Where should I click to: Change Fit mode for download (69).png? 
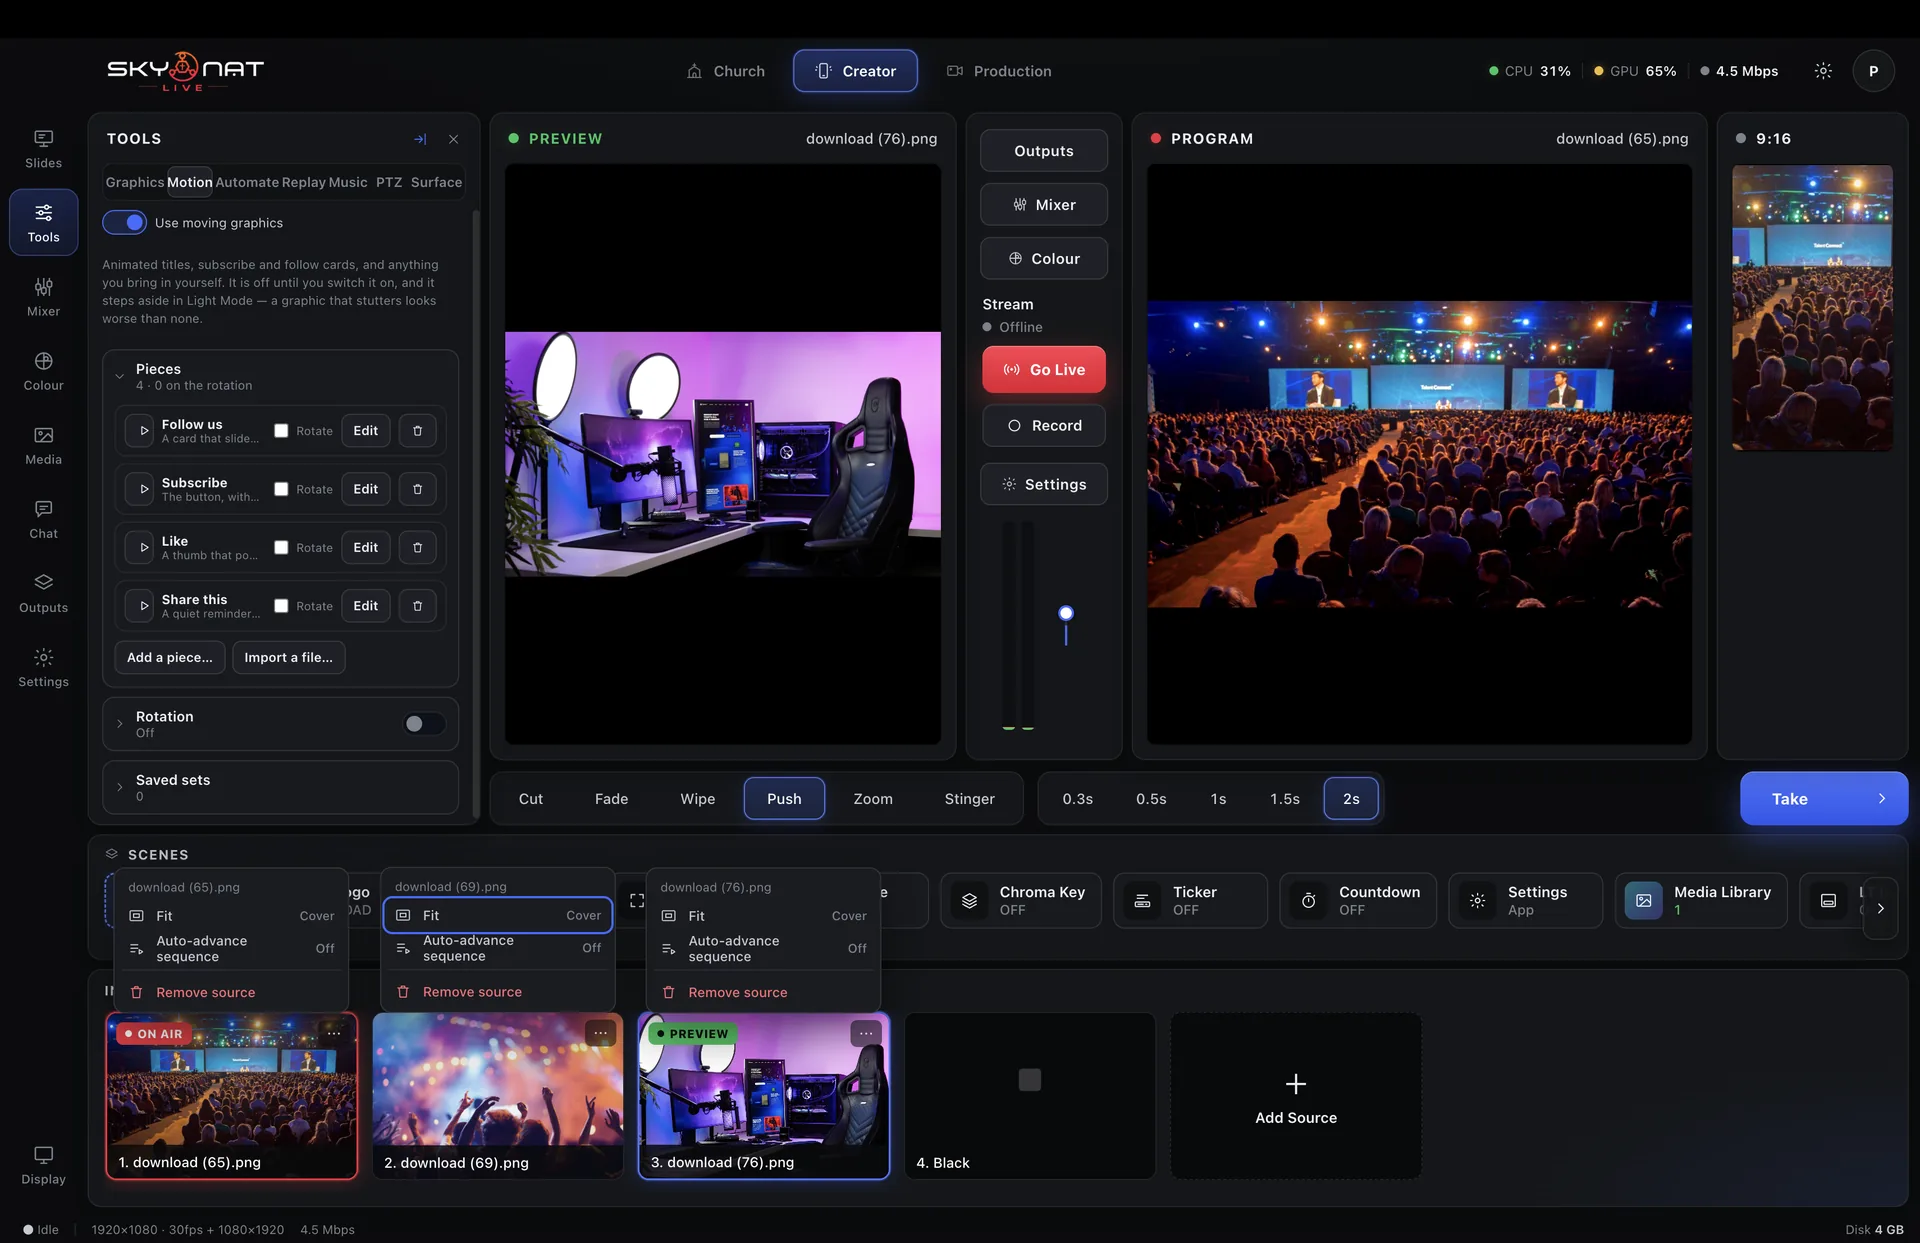pyautogui.click(x=498, y=915)
